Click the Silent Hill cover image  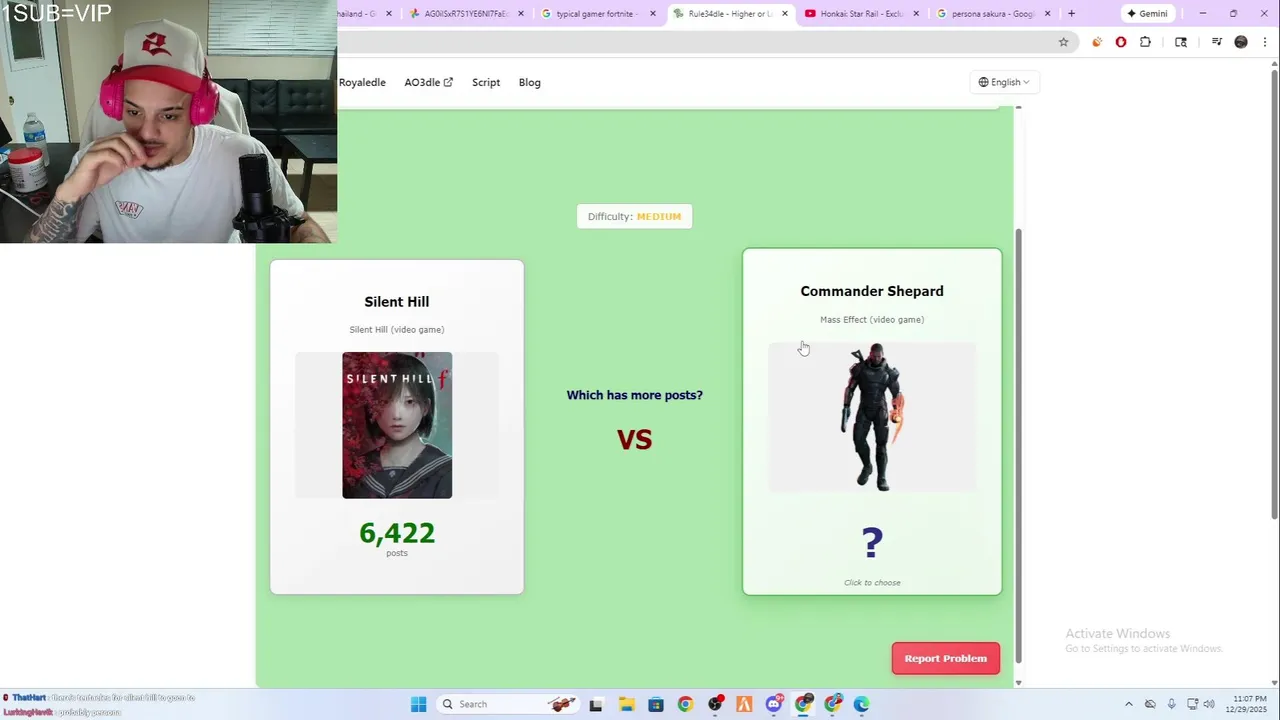[x=397, y=425]
